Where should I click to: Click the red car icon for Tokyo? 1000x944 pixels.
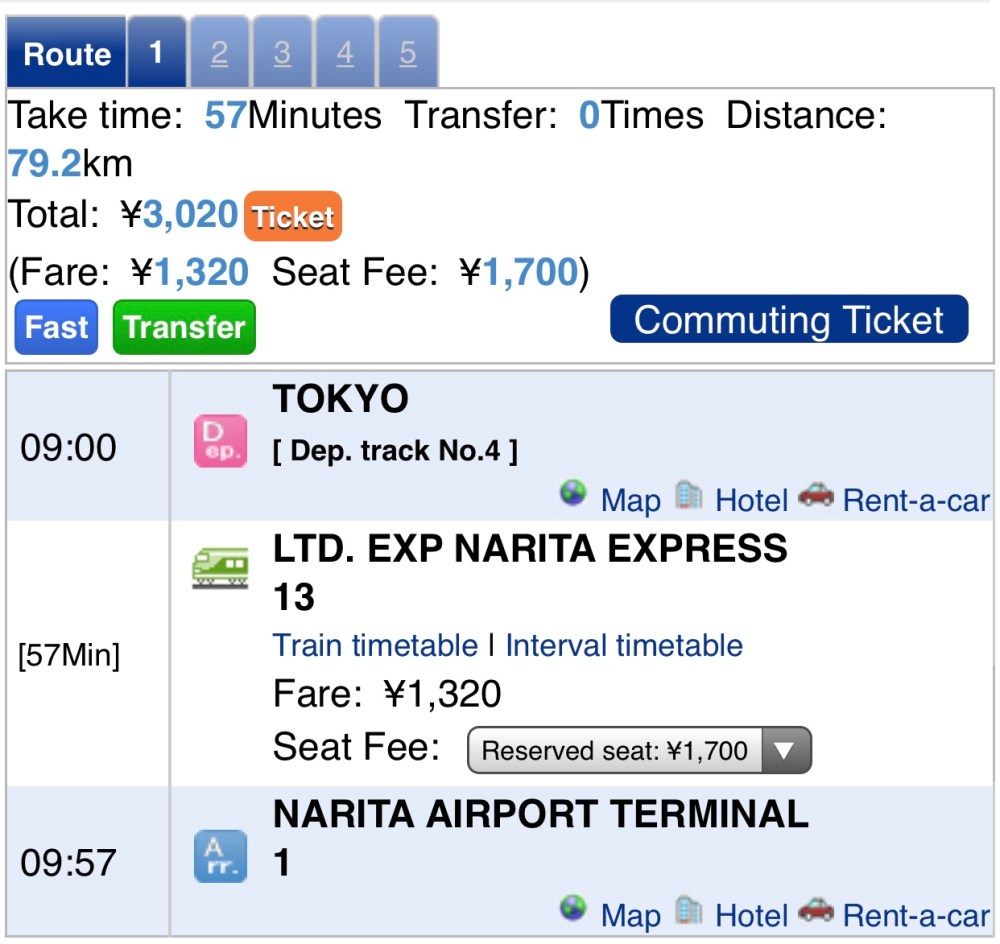(x=816, y=495)
